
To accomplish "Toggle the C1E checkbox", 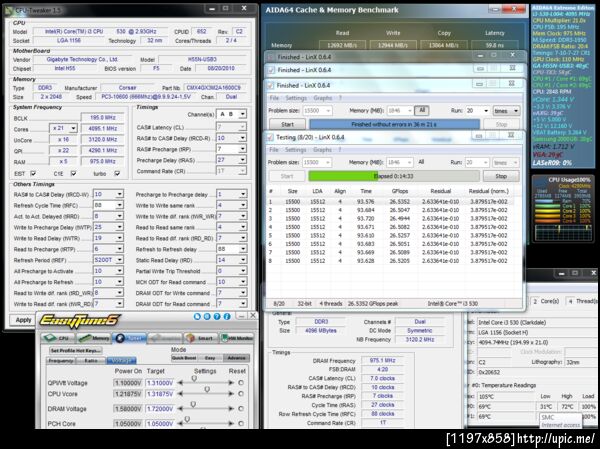I will coord(73,173).
